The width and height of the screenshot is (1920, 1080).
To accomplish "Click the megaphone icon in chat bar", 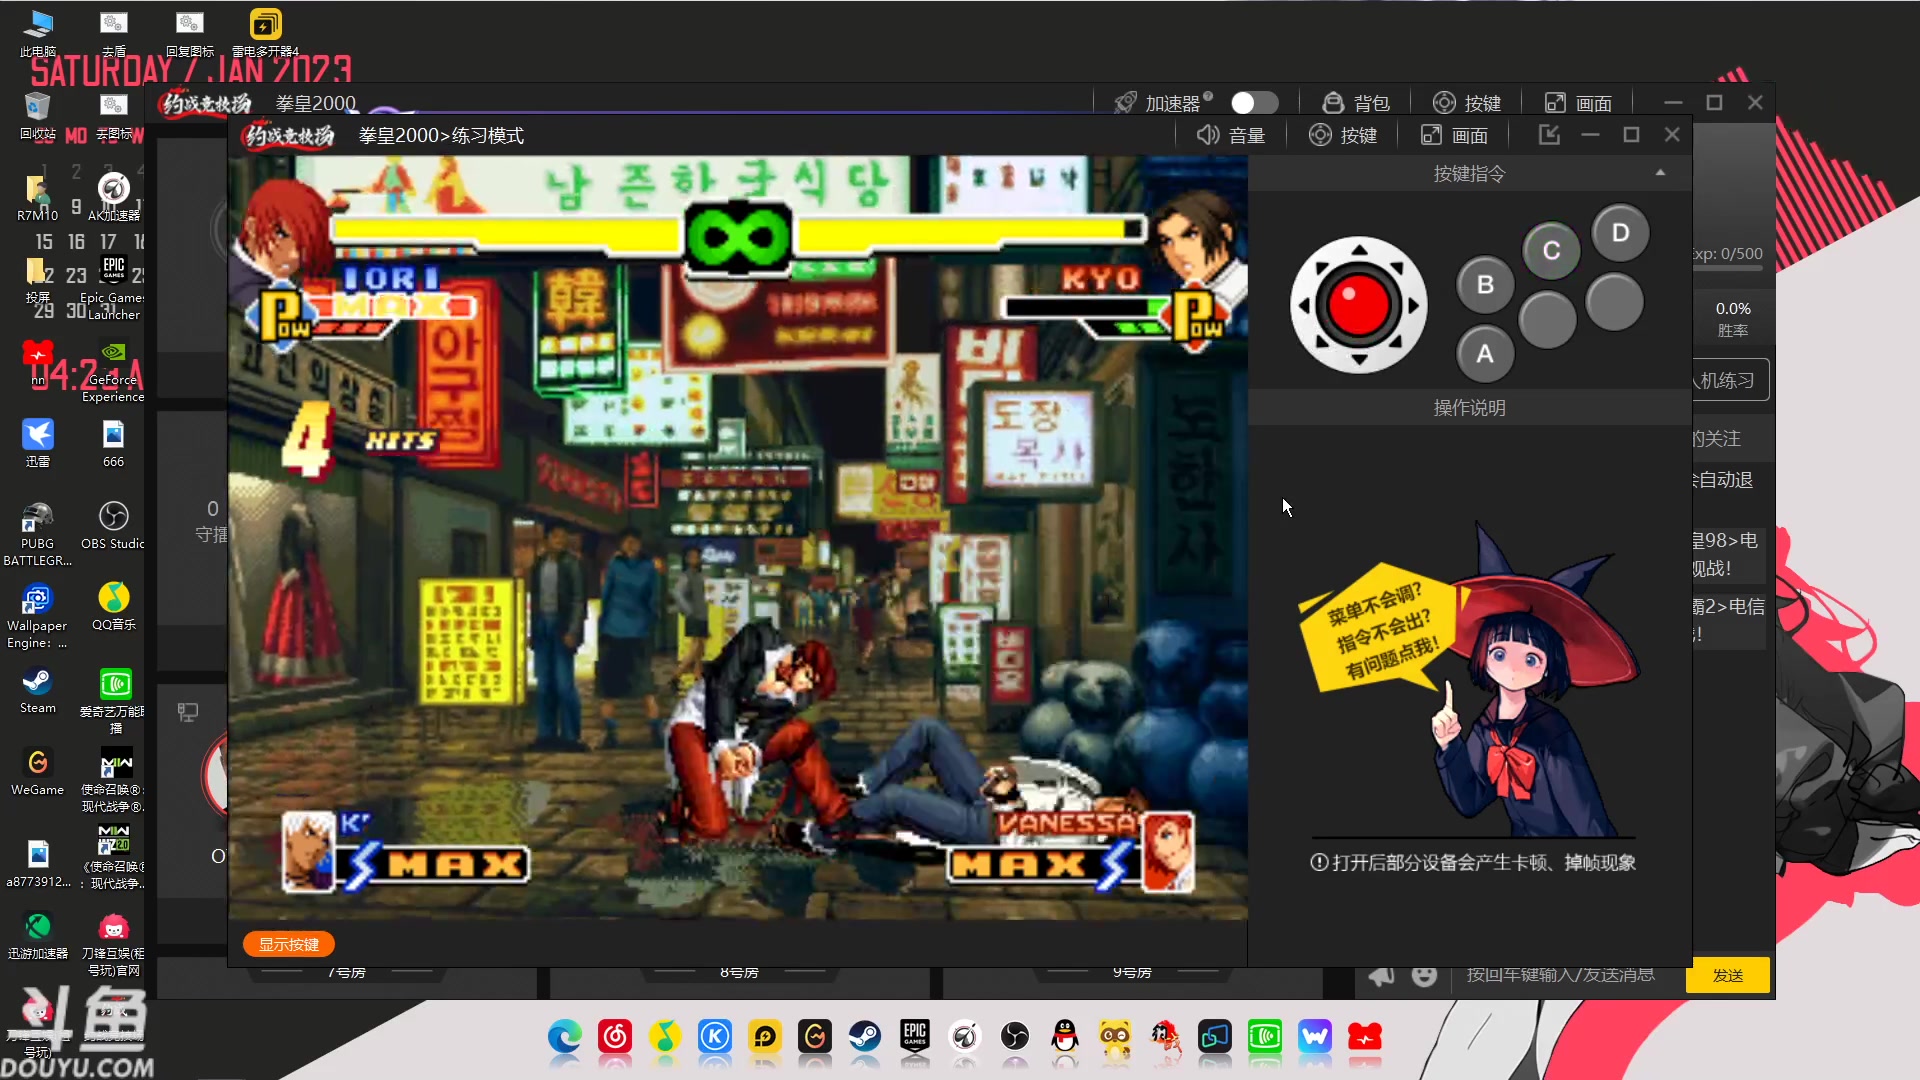I will click(x=1381, y=975).
